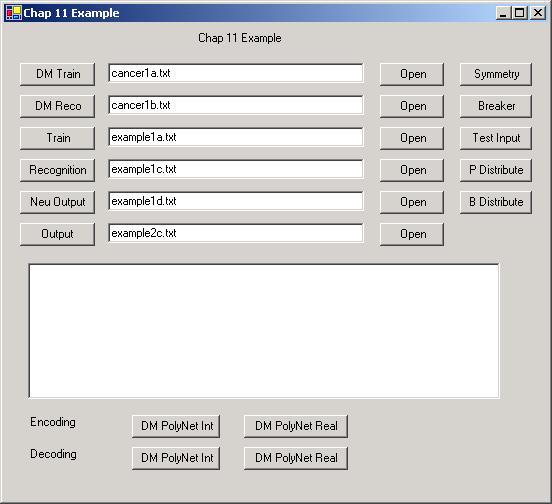The width and height of the screenshot is (552, 504).
Task: Click the P Distribute button
Action: click(x=496, y=170)
